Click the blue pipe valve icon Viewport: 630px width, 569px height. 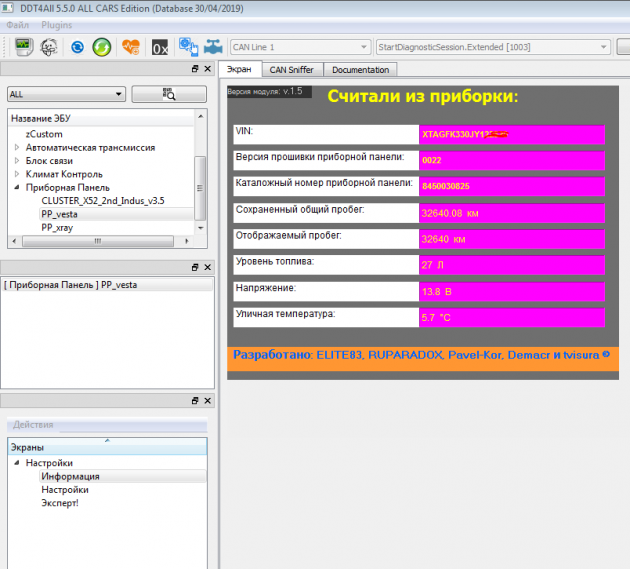(x=213, y=47)
